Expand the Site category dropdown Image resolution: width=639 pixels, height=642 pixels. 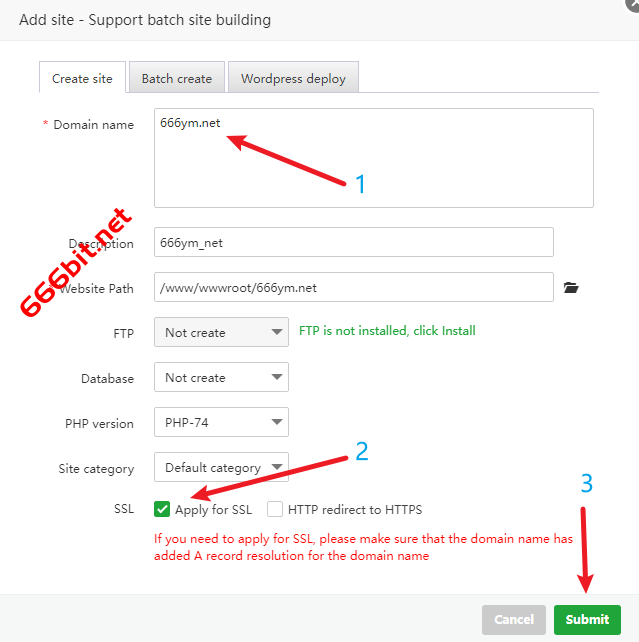coord(221,467)
